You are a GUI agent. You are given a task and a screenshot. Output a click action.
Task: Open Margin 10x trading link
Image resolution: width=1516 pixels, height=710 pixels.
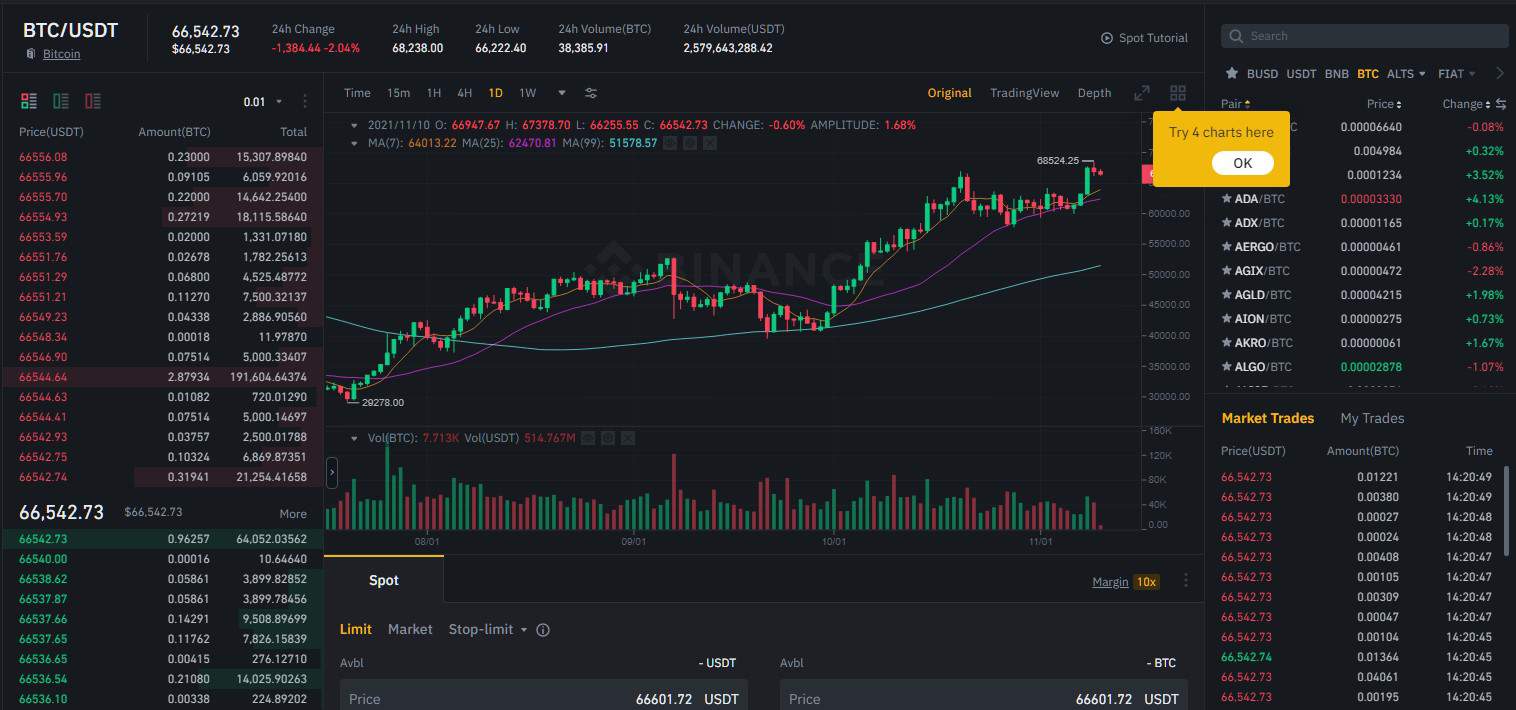[1126, 581]
